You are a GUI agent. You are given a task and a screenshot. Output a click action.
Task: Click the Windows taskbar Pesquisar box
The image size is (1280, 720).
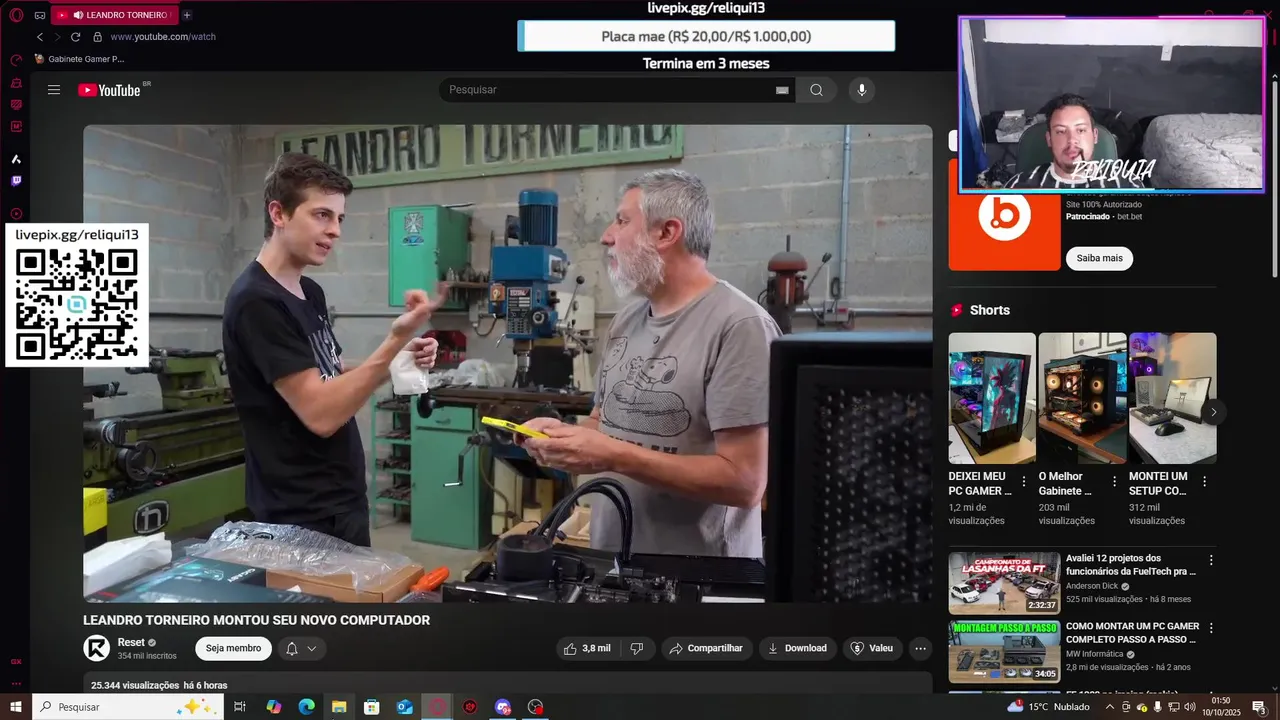click(x=128, y=707)
